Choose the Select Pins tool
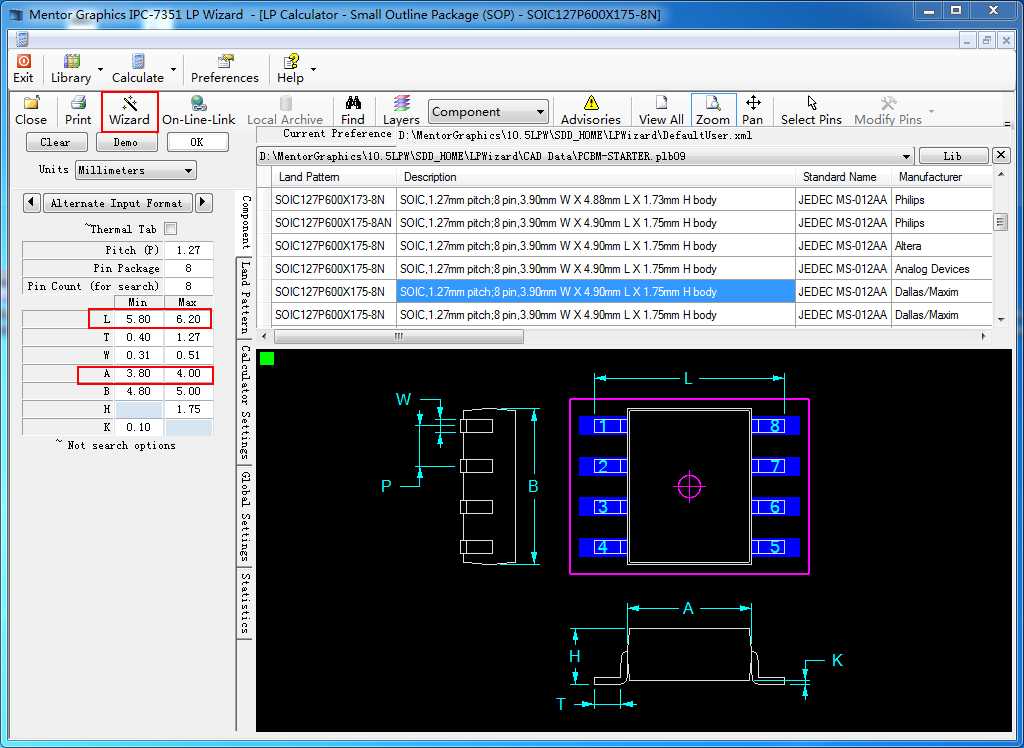This screenshot has width=1024, height=748. (x=811, y=111)
